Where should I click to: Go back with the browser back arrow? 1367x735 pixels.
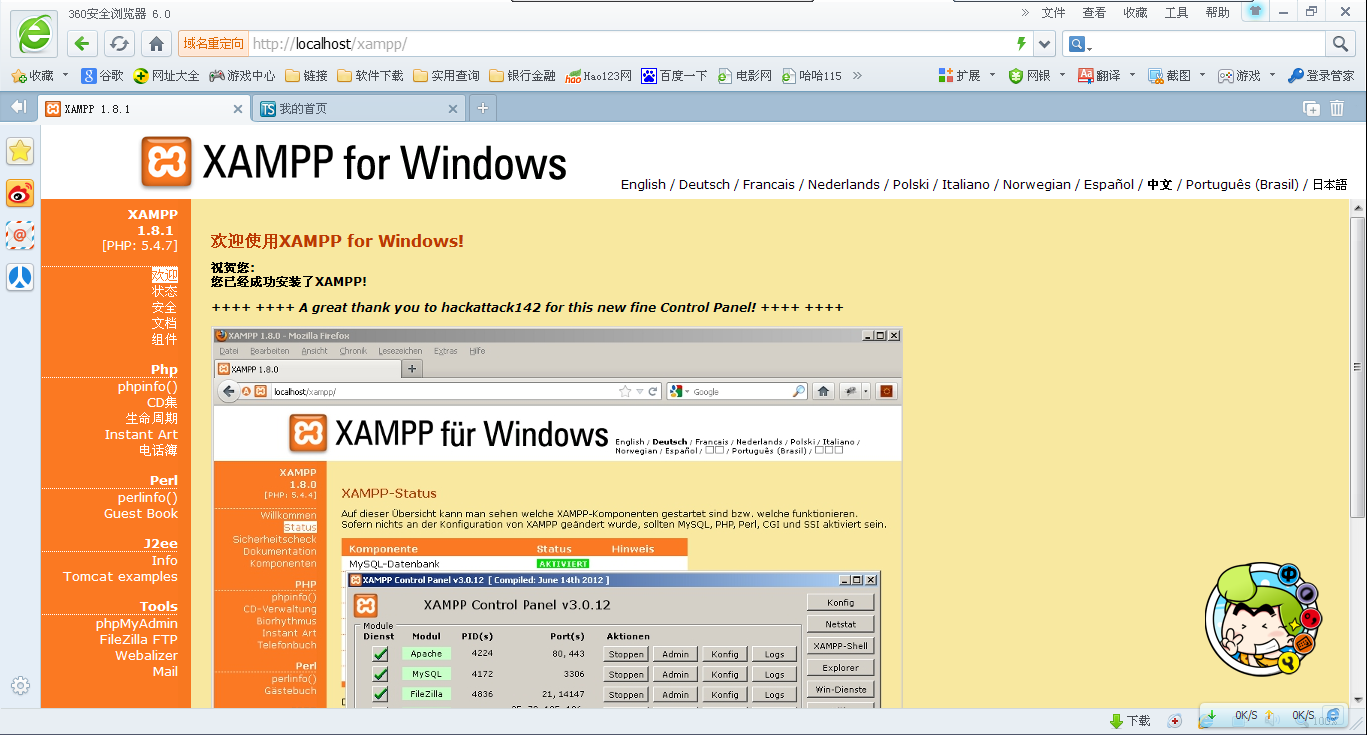[x=82, y=44]
